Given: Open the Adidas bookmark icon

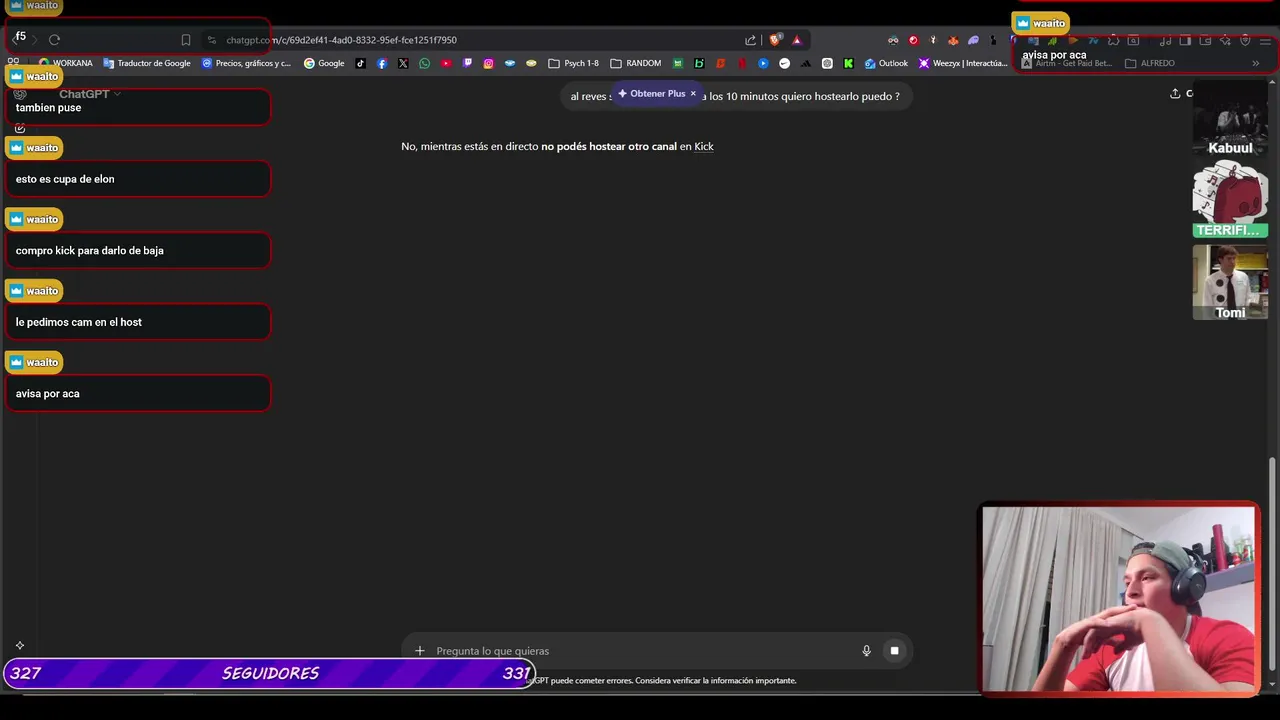Looking at the screenshot, I should [x=806, y=63].
